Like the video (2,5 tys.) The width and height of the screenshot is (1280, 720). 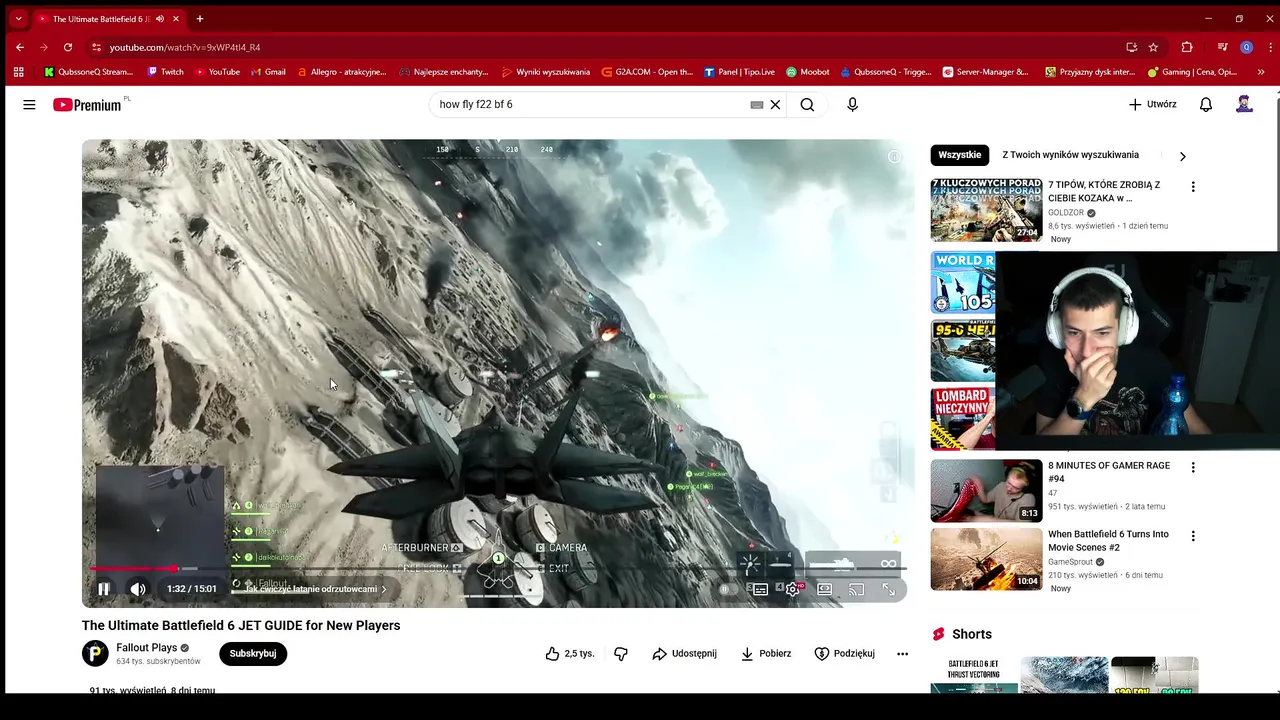click(x=570, y=653)
